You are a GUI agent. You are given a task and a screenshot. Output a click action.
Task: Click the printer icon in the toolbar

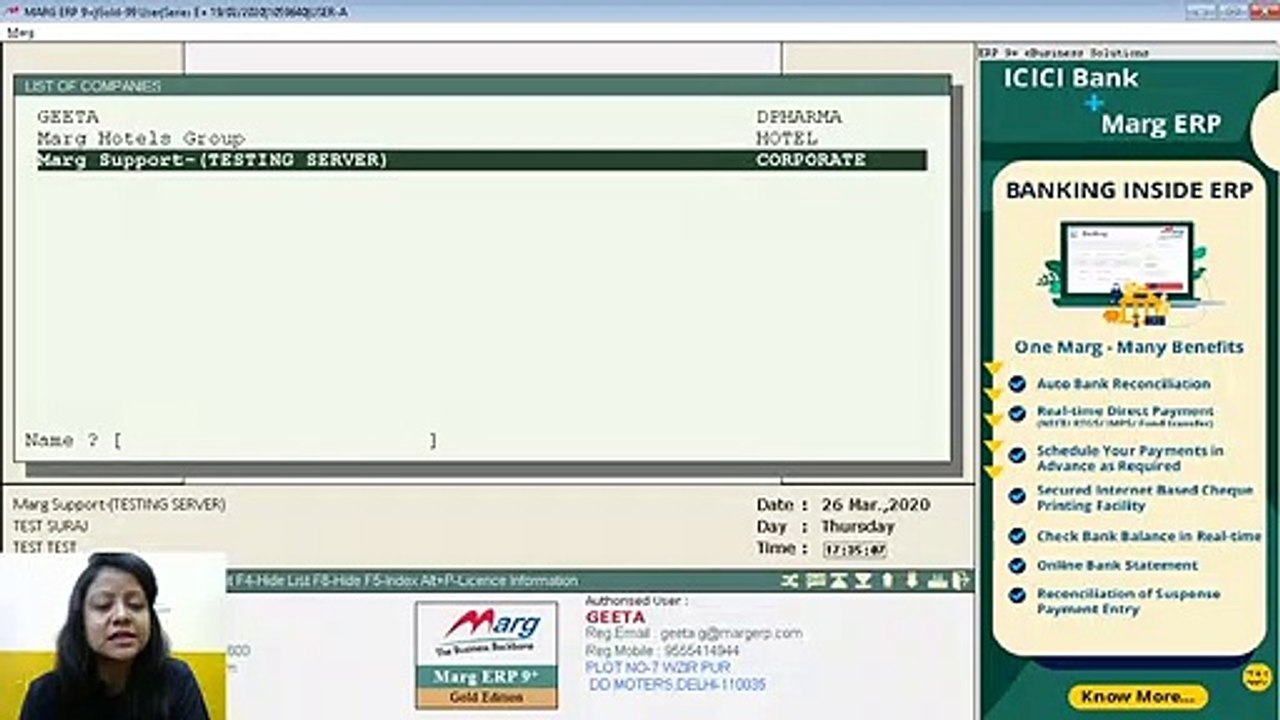click(937, 581)
